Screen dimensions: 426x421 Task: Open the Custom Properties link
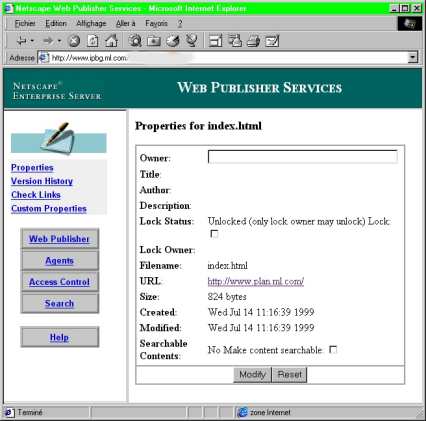tap(49, 209)
